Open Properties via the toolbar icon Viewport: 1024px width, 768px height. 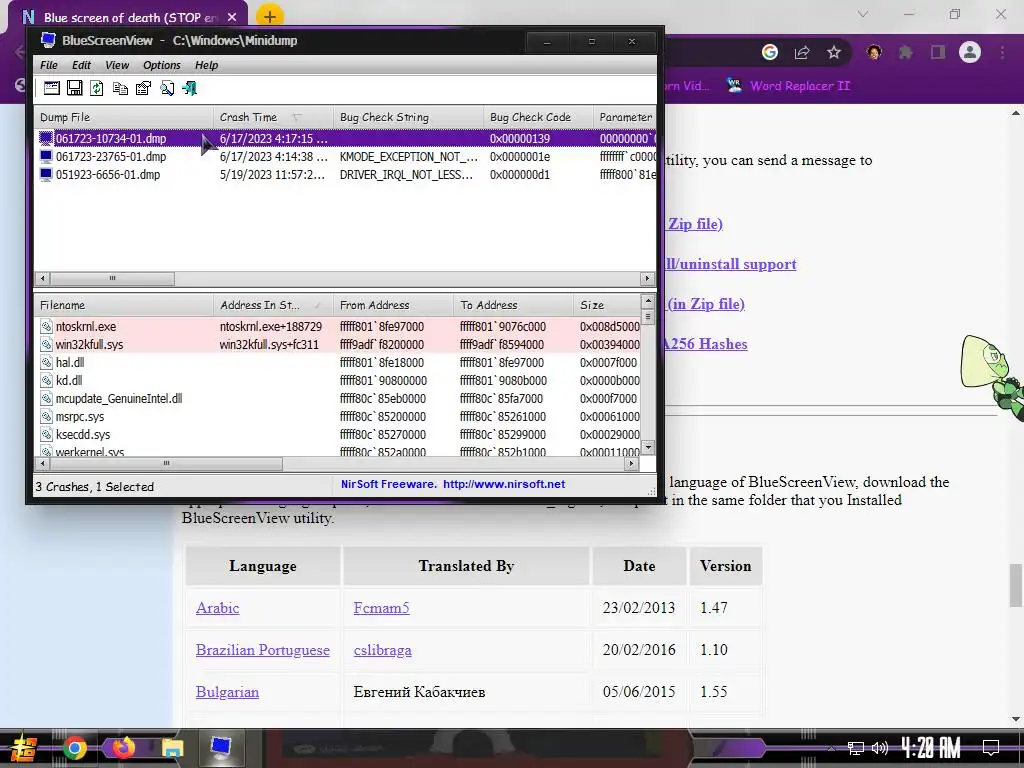(143, 88)
